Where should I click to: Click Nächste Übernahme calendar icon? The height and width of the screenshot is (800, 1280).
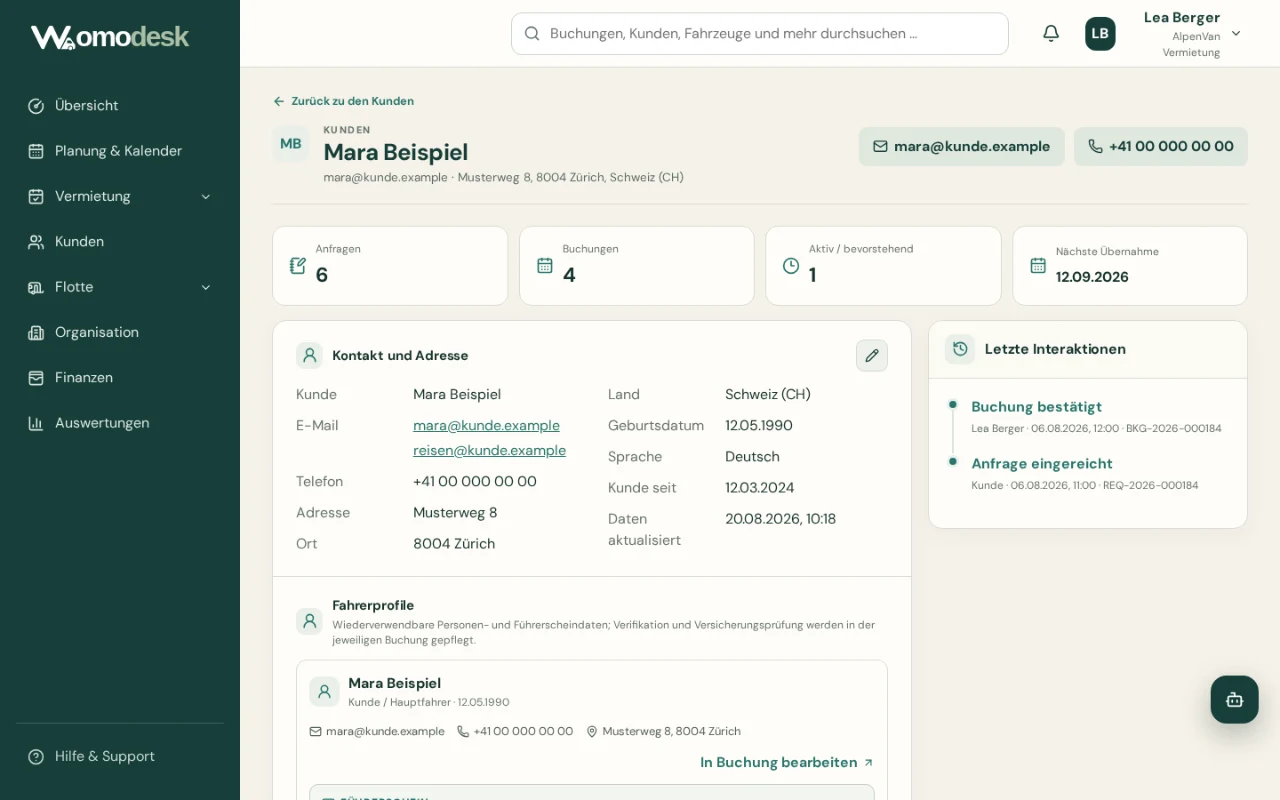point(1038,266)
